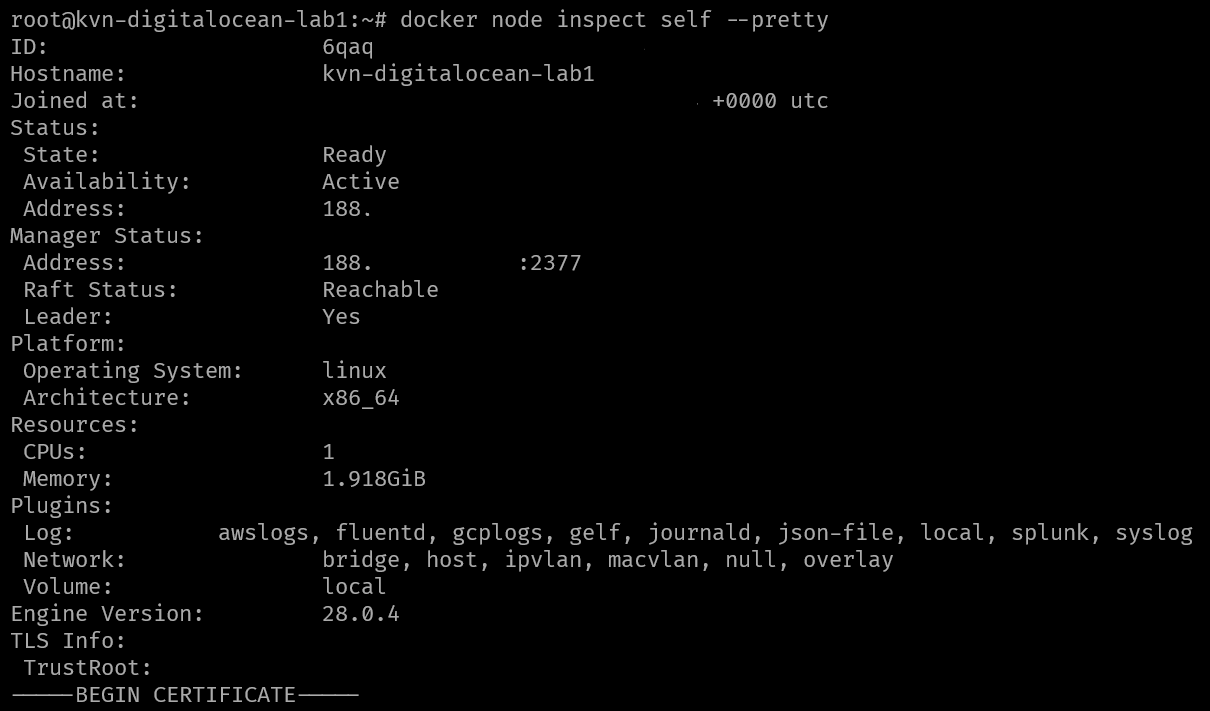The image size is (1210, 711).
Task: Click the +0000 utc timestamp text
Action: tap(770, 101)
